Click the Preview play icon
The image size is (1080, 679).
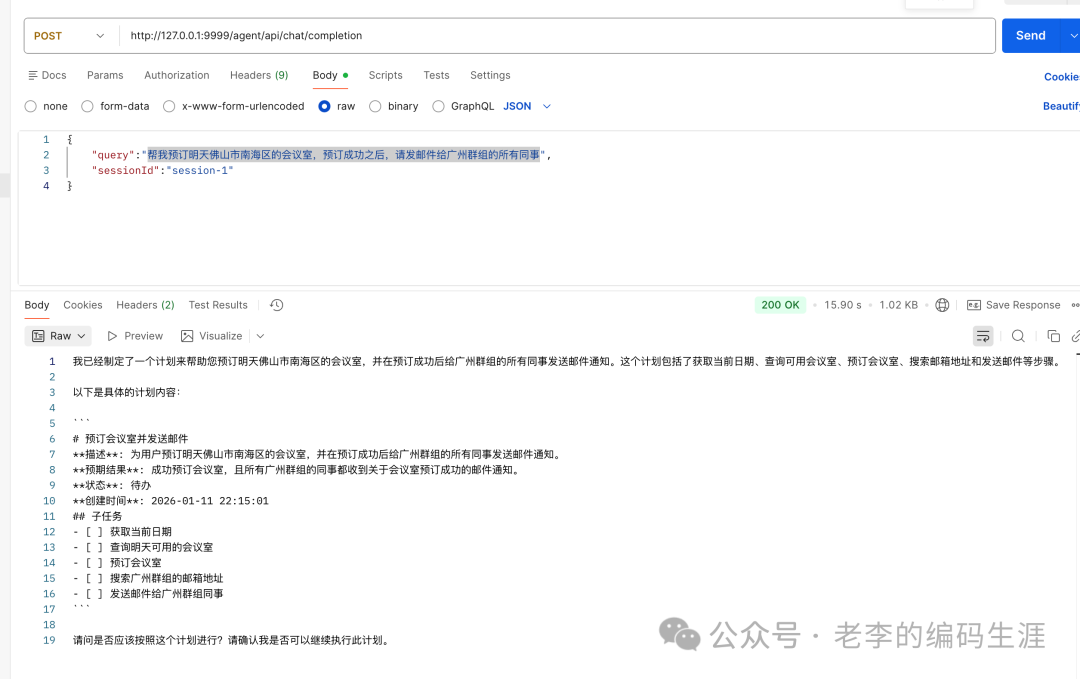pyautogui.click(x=113, y=335)
